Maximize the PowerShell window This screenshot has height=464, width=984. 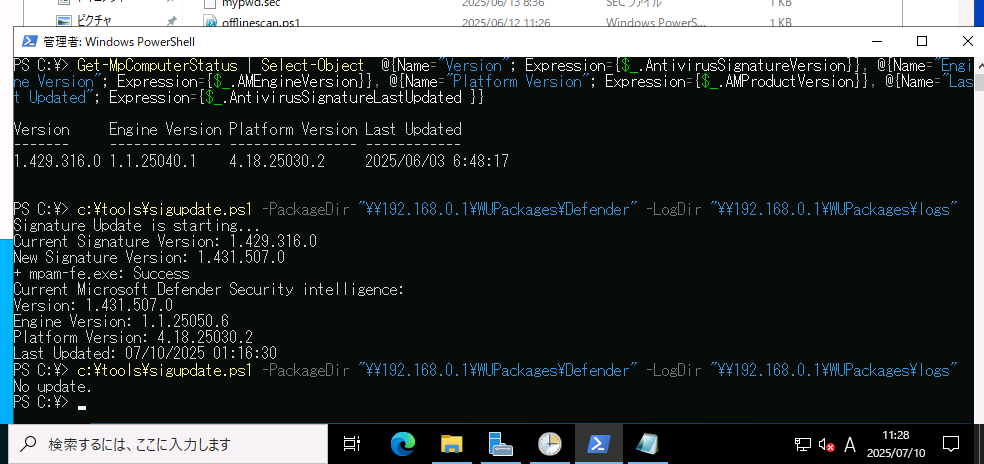click(x=922, y=41)
